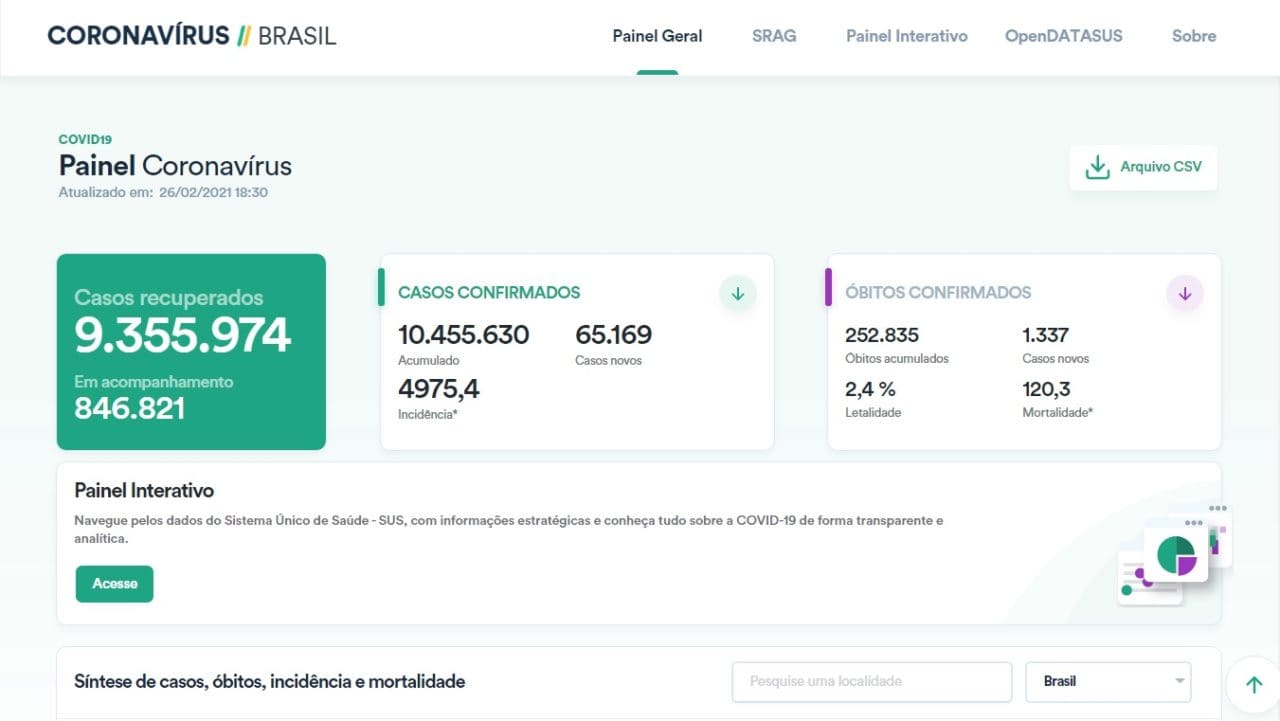Click the Óbitos Confirmados card heading
Image resolution: width=1280 pixels, height=721 pixels.
(937, 293)
